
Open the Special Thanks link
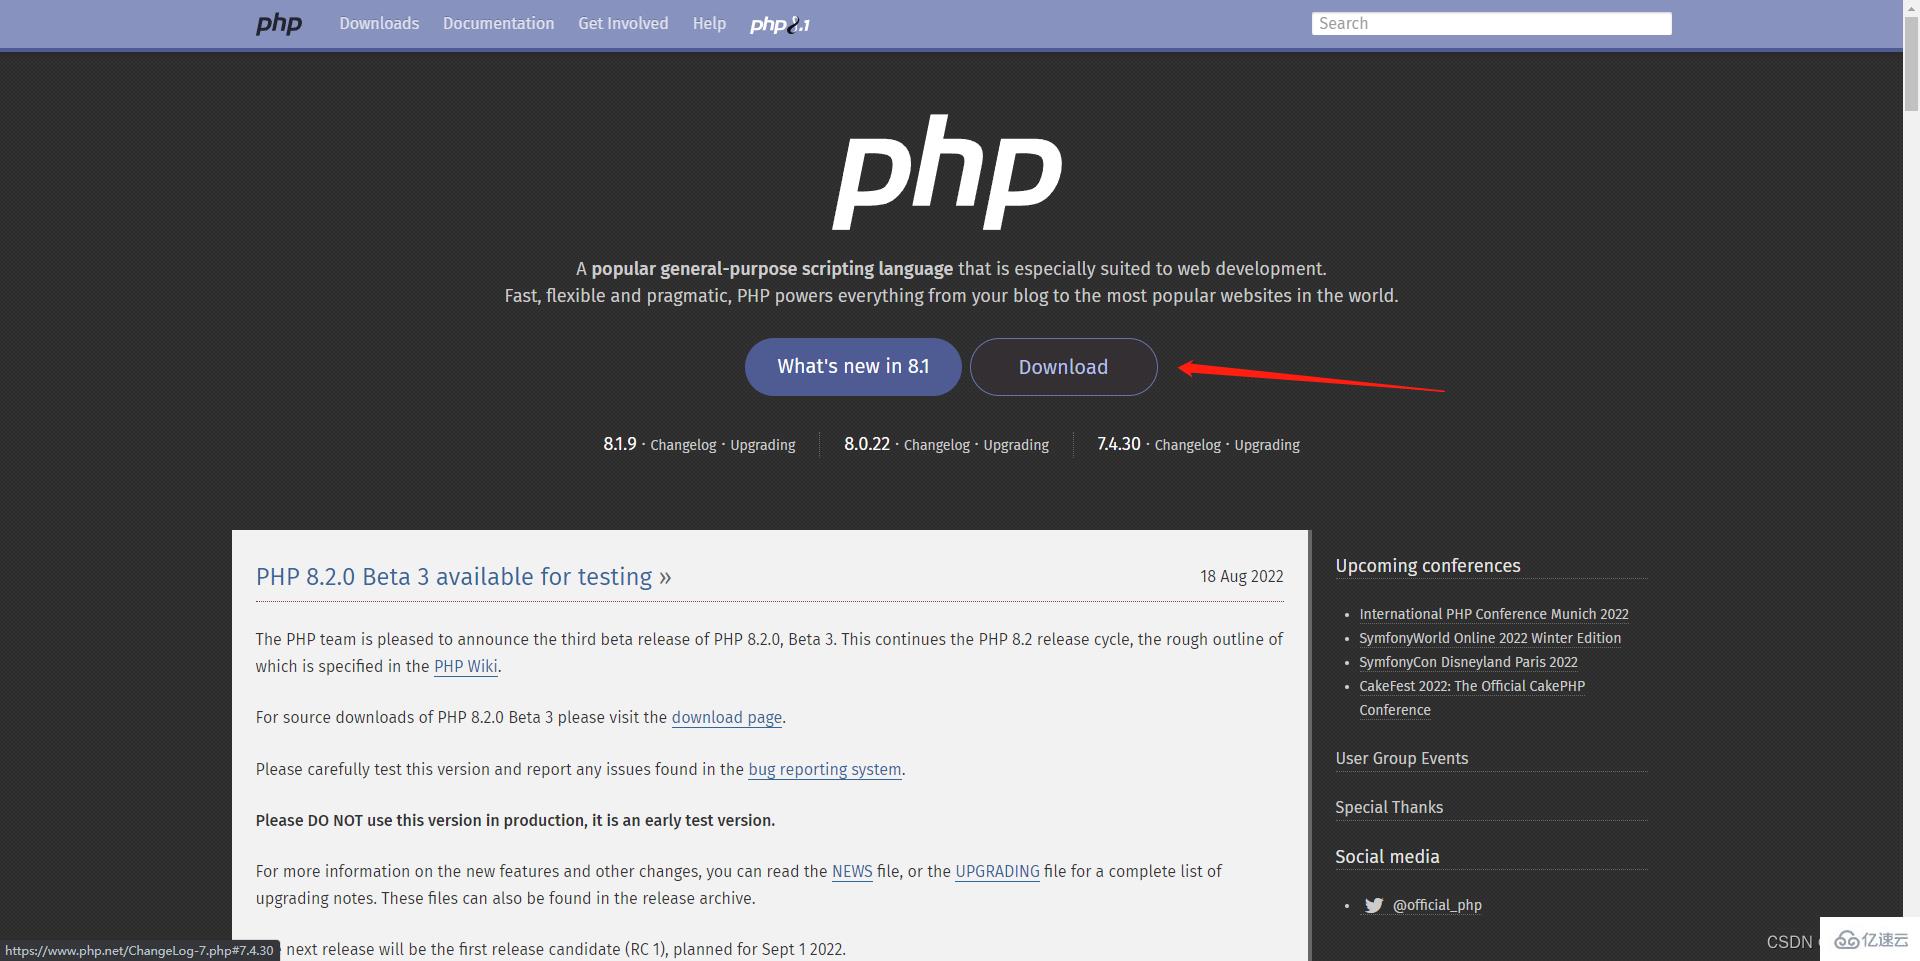1389,807
